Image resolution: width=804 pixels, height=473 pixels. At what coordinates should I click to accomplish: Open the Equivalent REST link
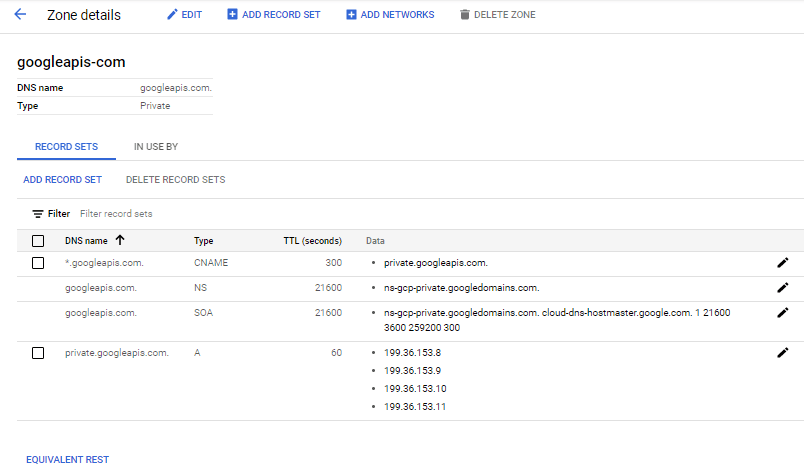tap(67, 459)
